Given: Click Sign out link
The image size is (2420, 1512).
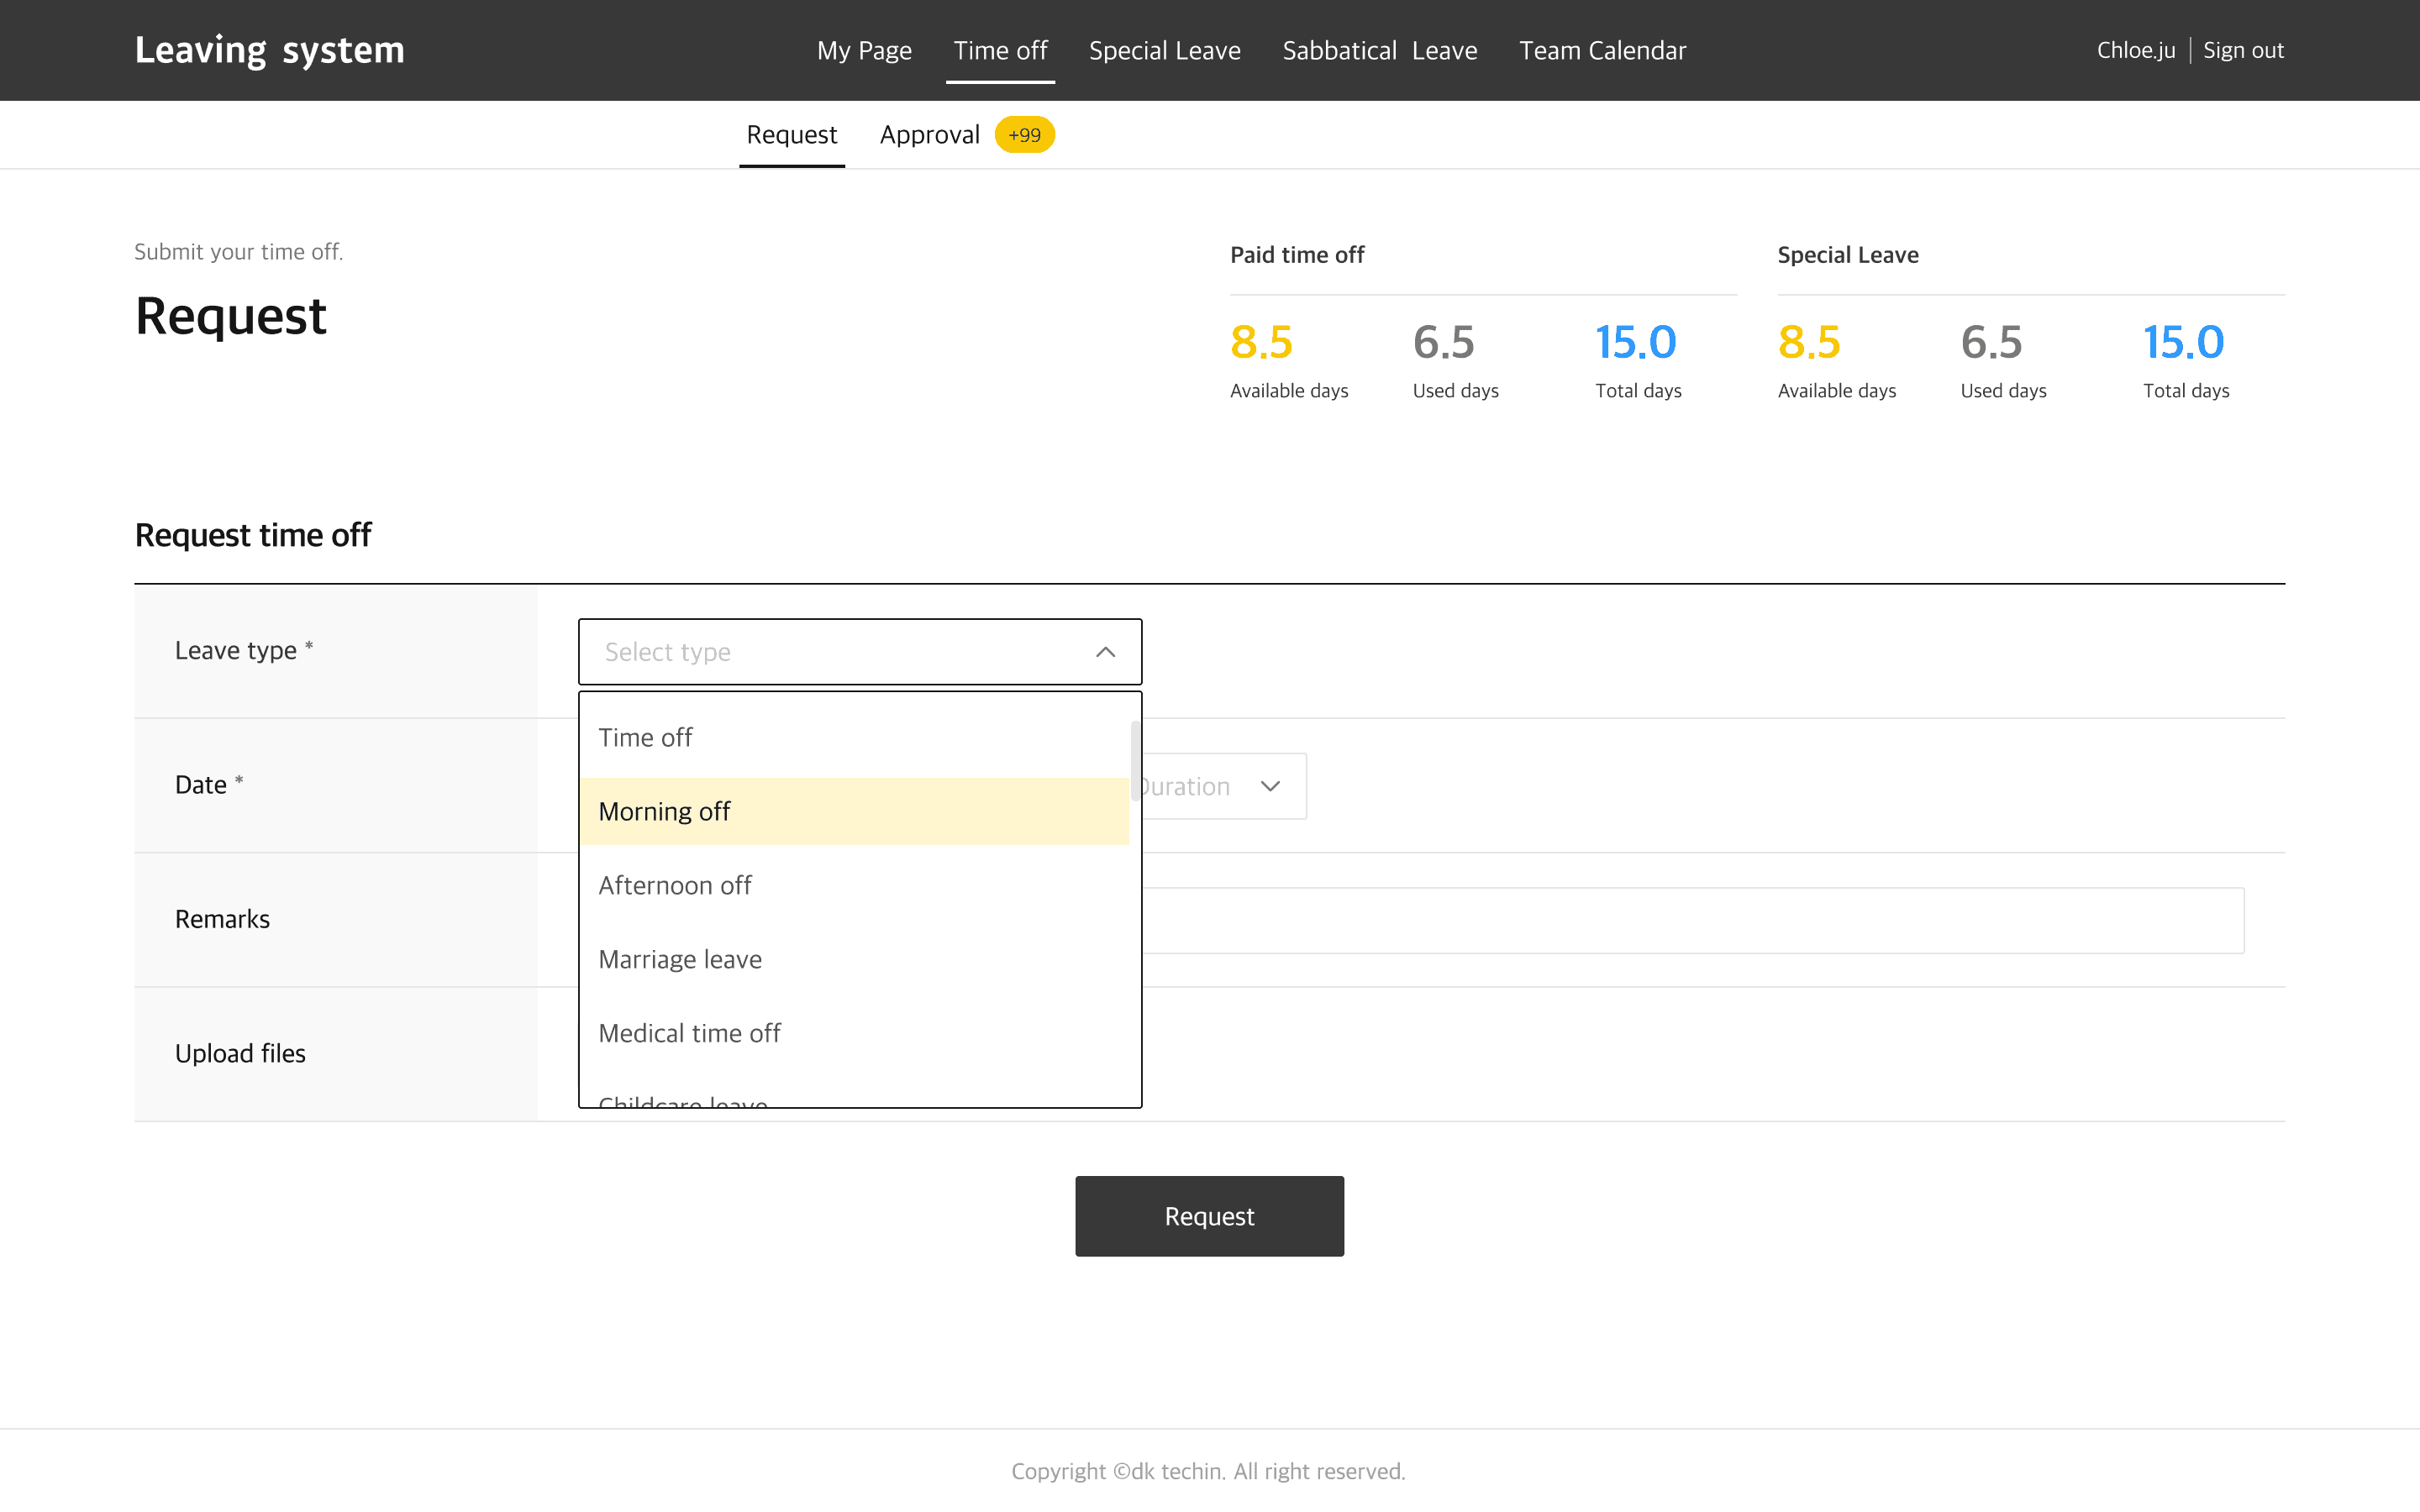Looking at the screenshot, I should (x=2243, y=51).
